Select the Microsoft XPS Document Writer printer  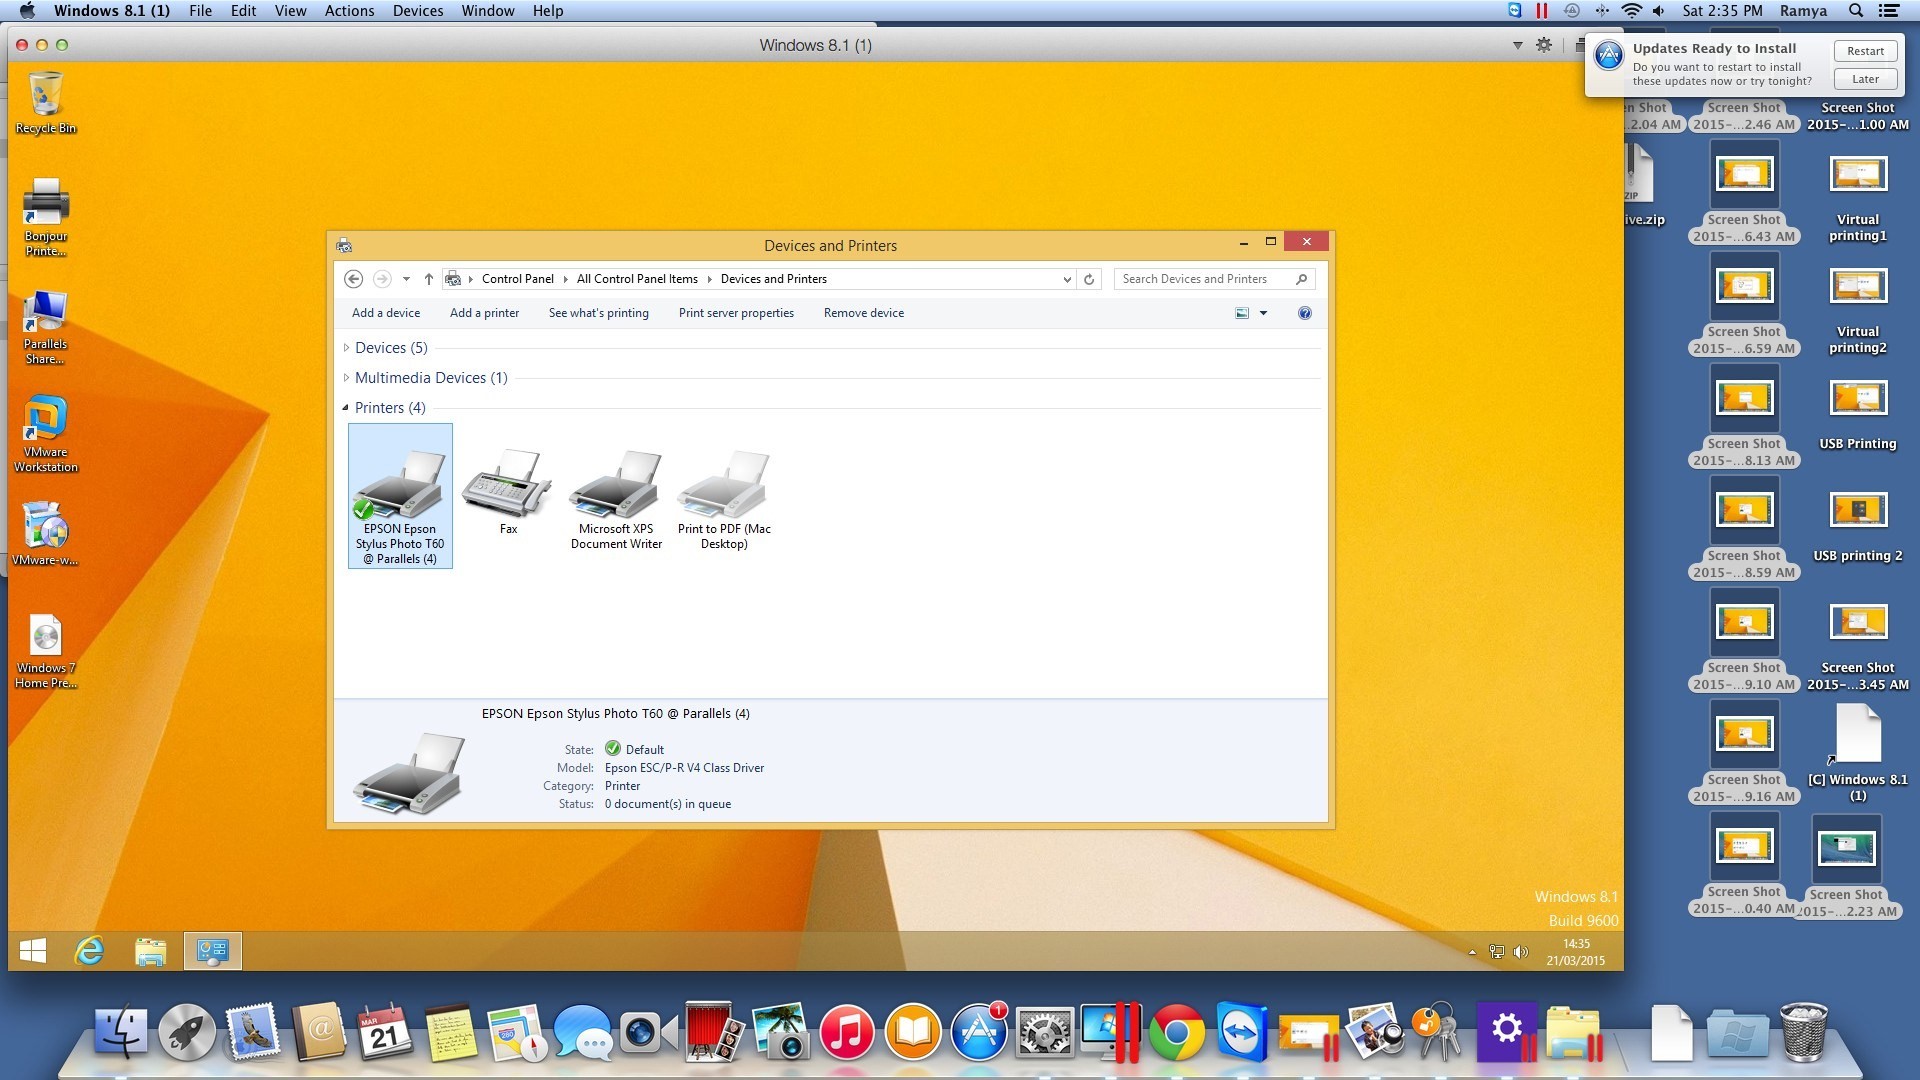616,499
